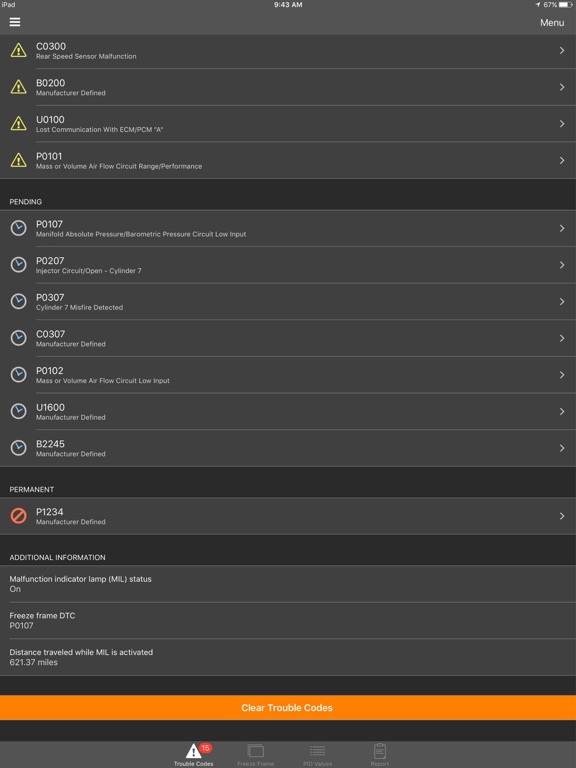Image resolution: width=576 pixels, height=768 pixels.
Task: Open the Report clipboard icon
Action: 380,751
